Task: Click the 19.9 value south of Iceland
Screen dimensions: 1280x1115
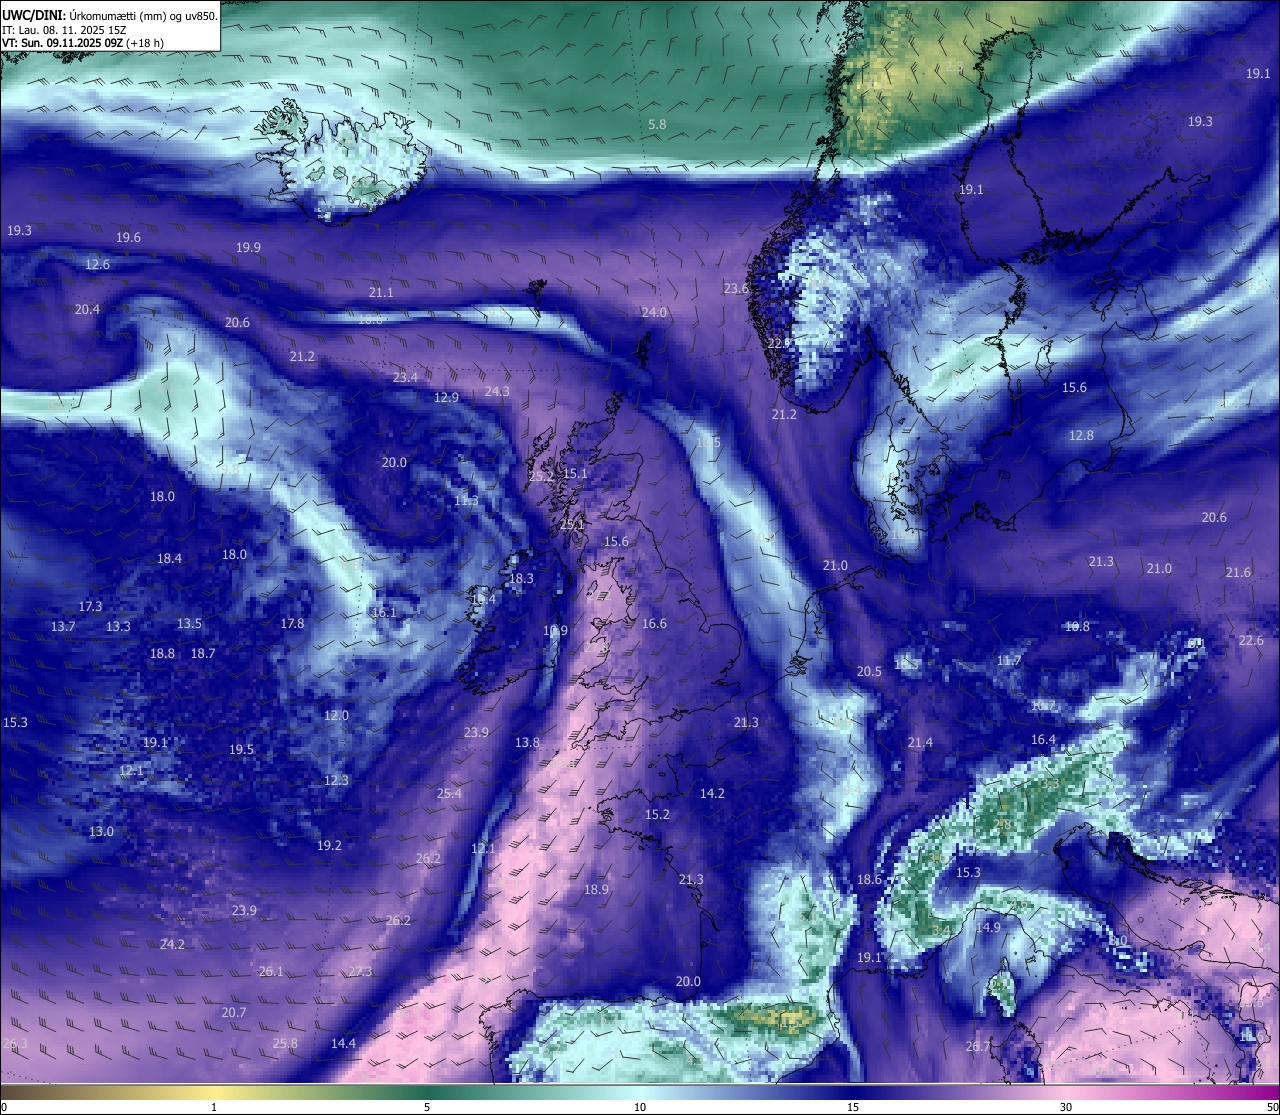Action: point(248,247)
